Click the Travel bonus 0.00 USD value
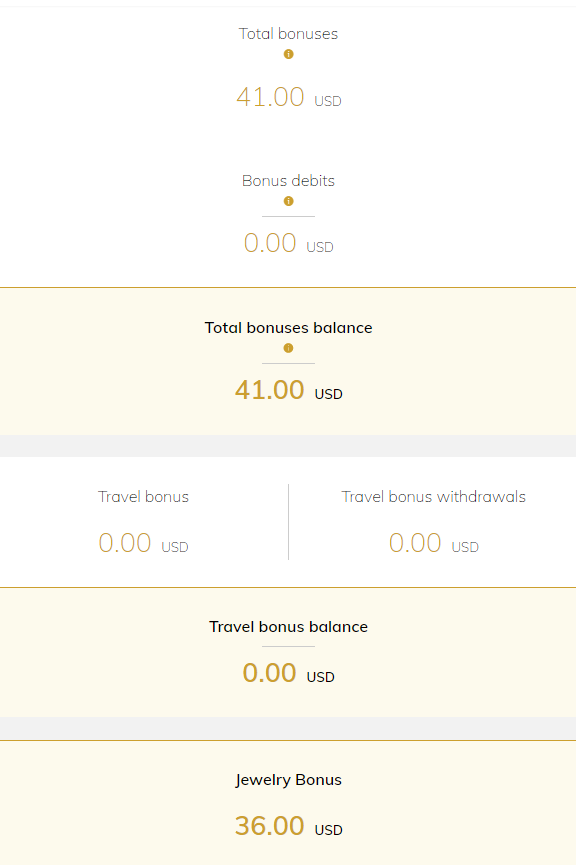This screenshot has width=576, height=865. 143,543
